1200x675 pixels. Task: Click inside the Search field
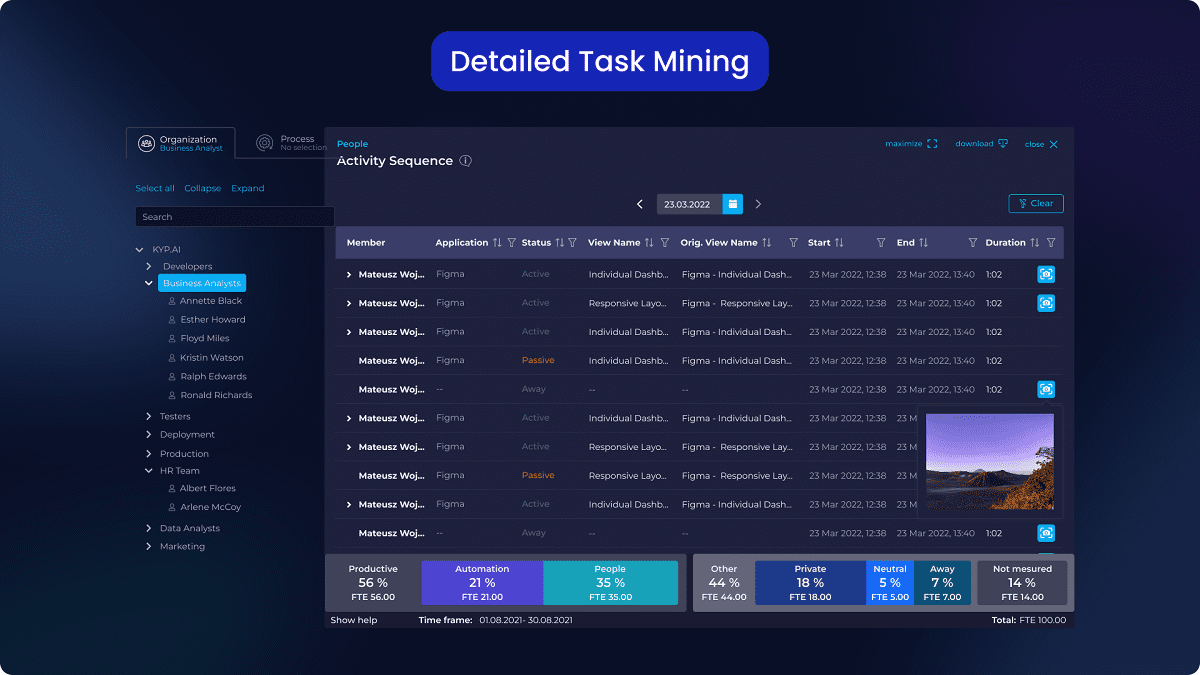pos(234,216)
